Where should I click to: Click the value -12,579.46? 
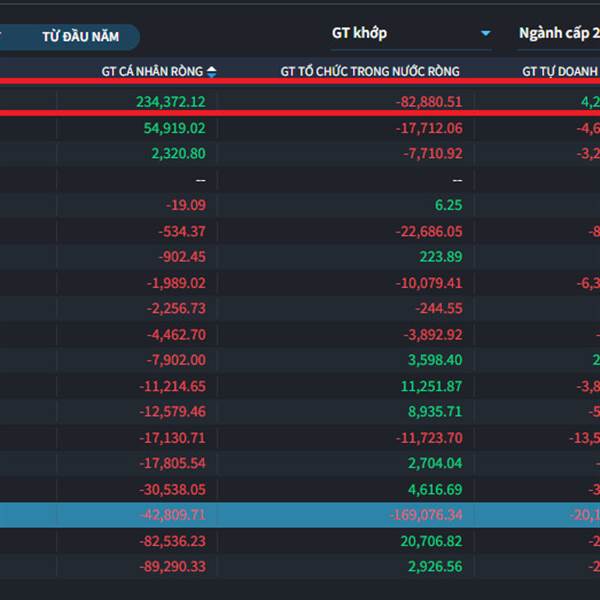[x=173, y=412]
